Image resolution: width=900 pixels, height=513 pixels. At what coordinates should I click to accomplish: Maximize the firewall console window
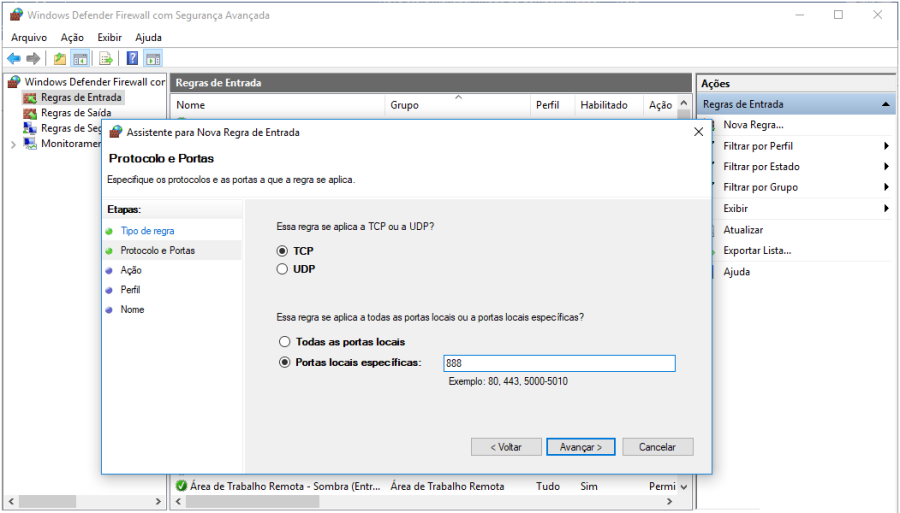pos(838,15)
